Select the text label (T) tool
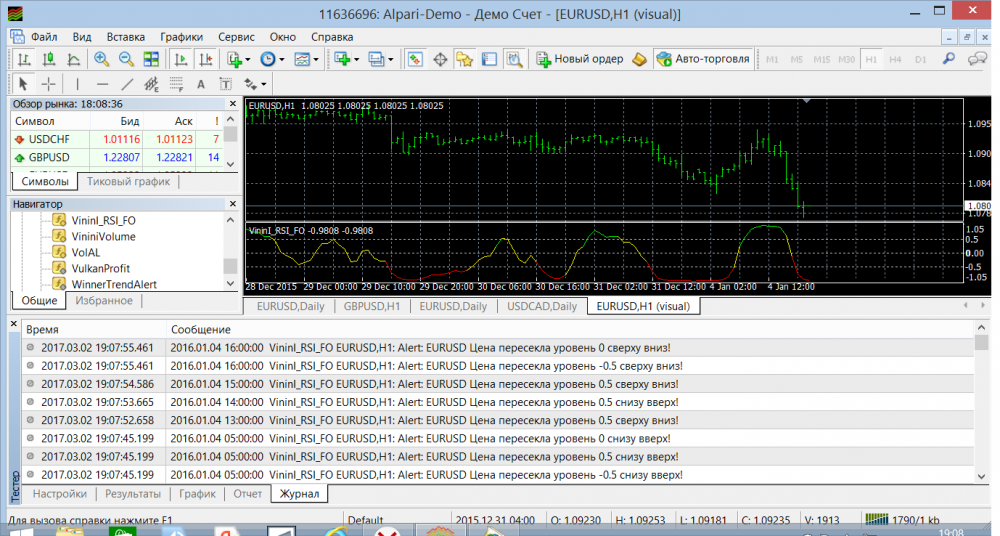The height and width of the screenshot is (536, 1000). click(x=225, y=84)
